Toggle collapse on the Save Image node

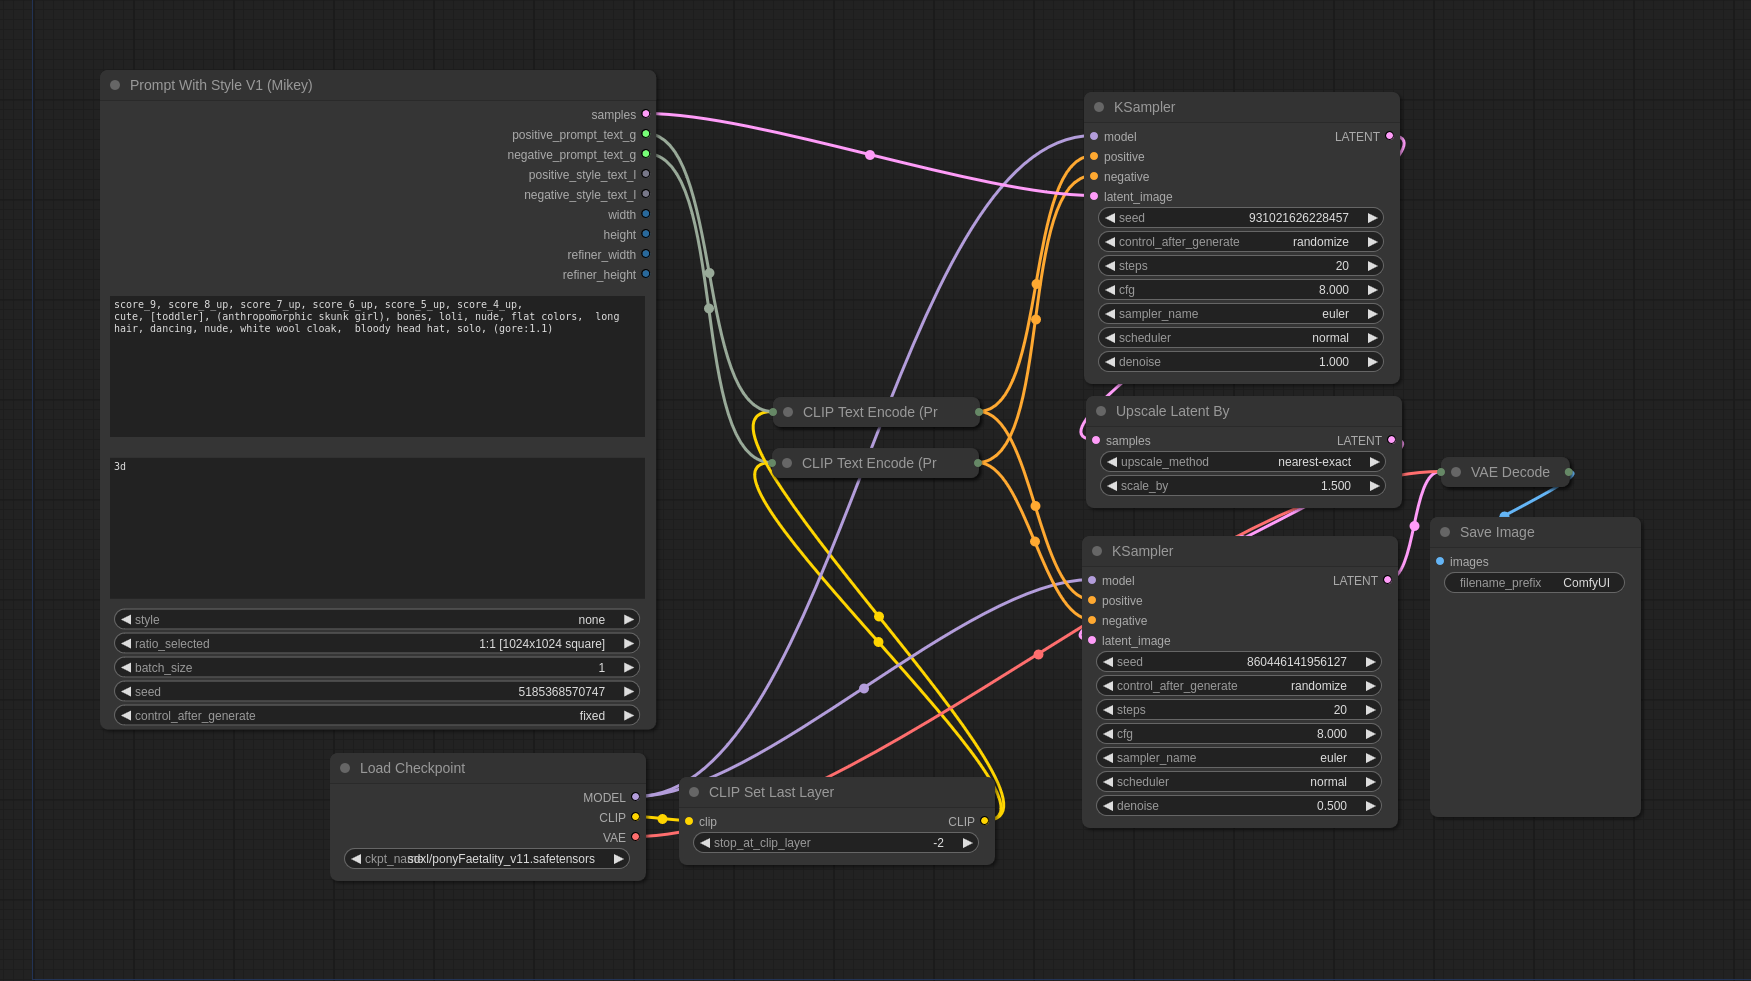[1445, 532]
